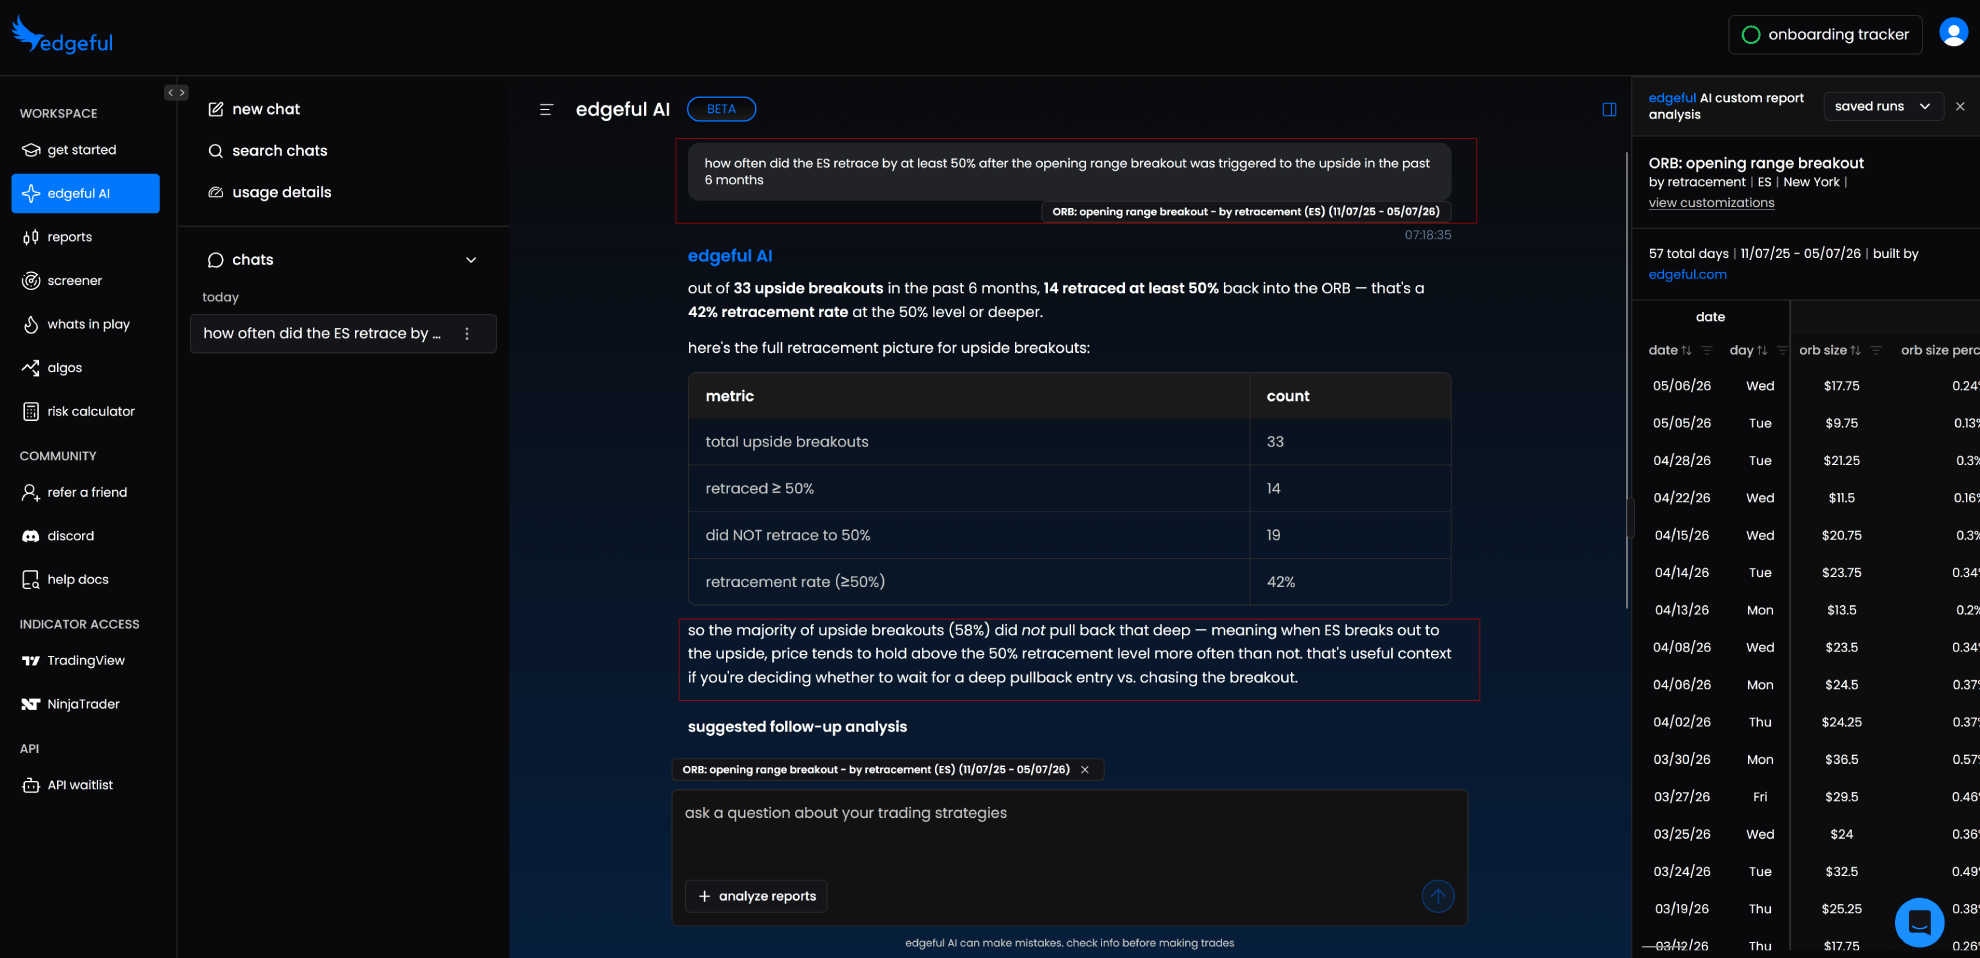Open the 'how often did the ES retrace' chat
The image size is (1980, 958).
322,333
